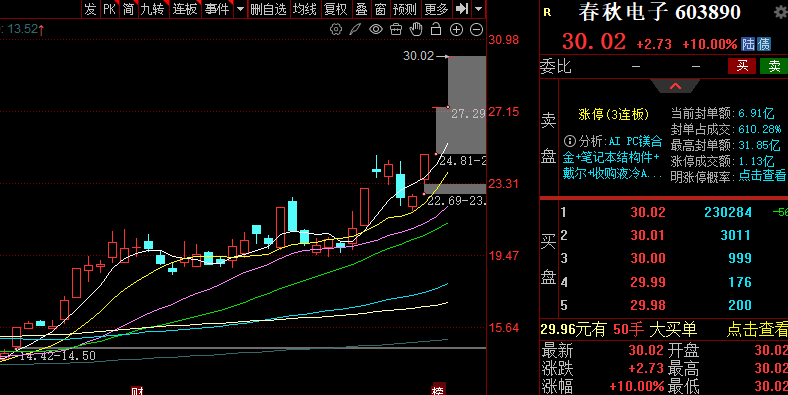Screen dimensions: 788x395
Task: Click the jump-to-end arrow icon in toolbar
Action: pos(462,9)
